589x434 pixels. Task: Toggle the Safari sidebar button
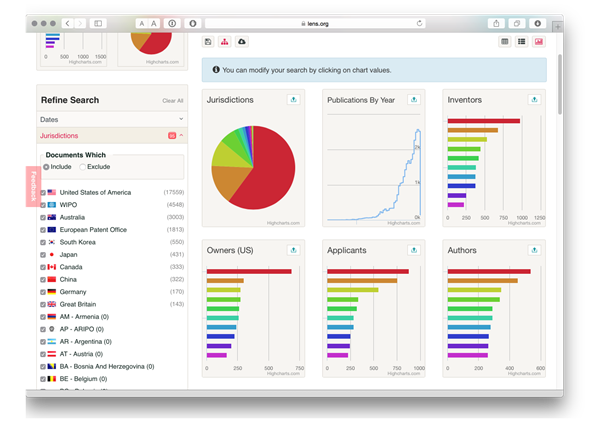(x=98, y=23)
